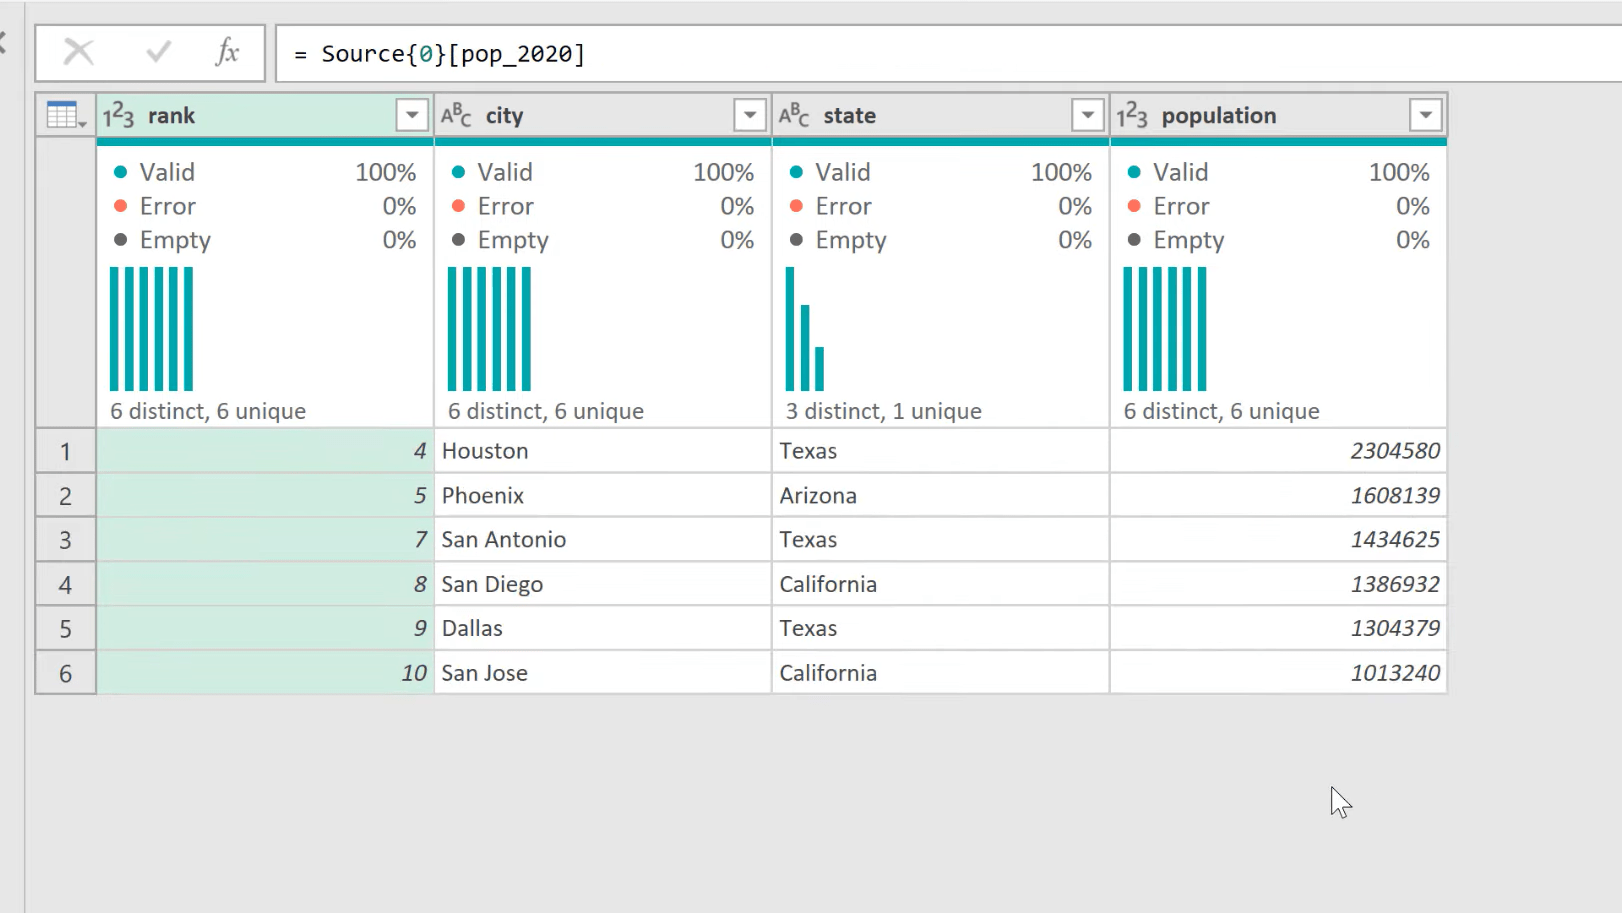1622x913 pixels.
Task: Click Texas in the Dallas row
Action: pyautogui.click(x=941, y=628)
